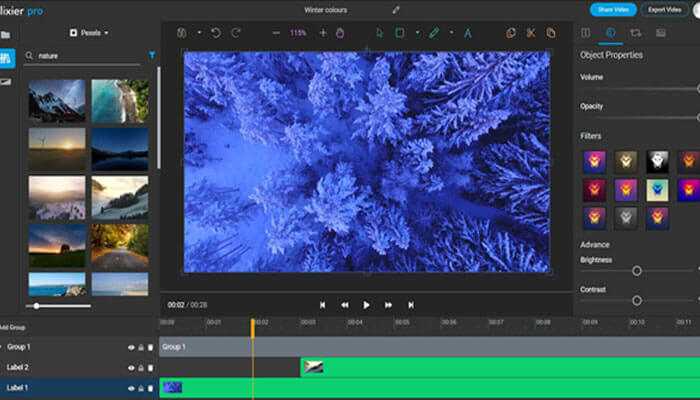Viewport: 700px width, 400px height.
Task: Rewind the preview
Action: 345,305
